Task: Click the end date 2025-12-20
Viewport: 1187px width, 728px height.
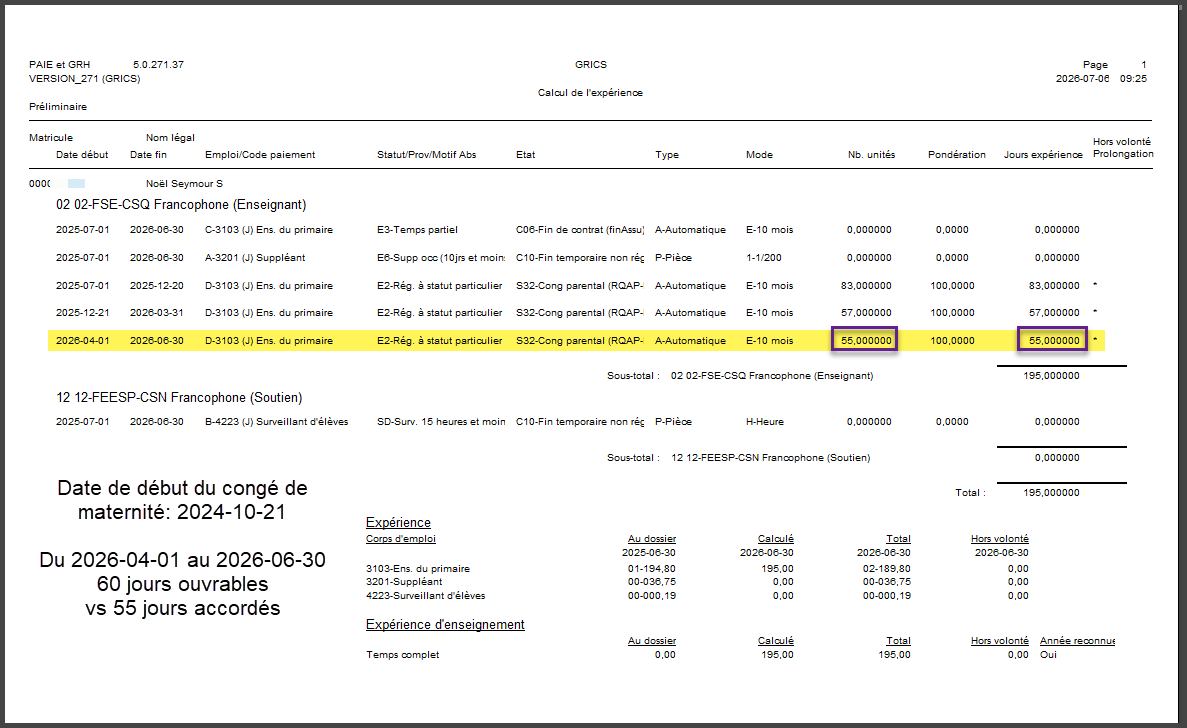Action: pos(157,285)
